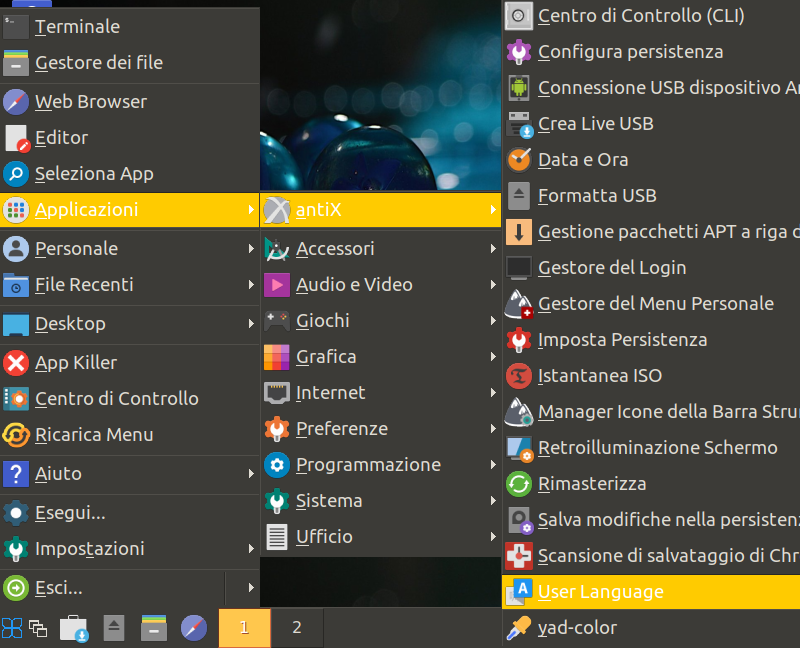Click Configura persistenza icon

pos(519,52)
